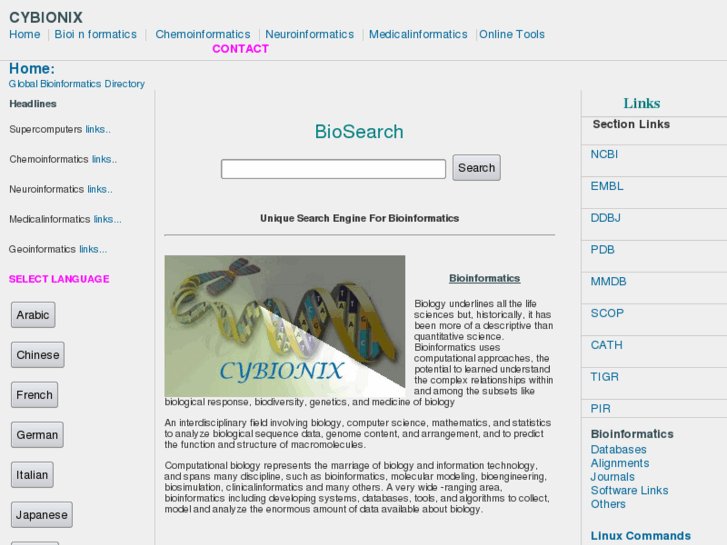Open PDB section link
The height and width of the screenshot is (545, 727).
click(602, 250)
